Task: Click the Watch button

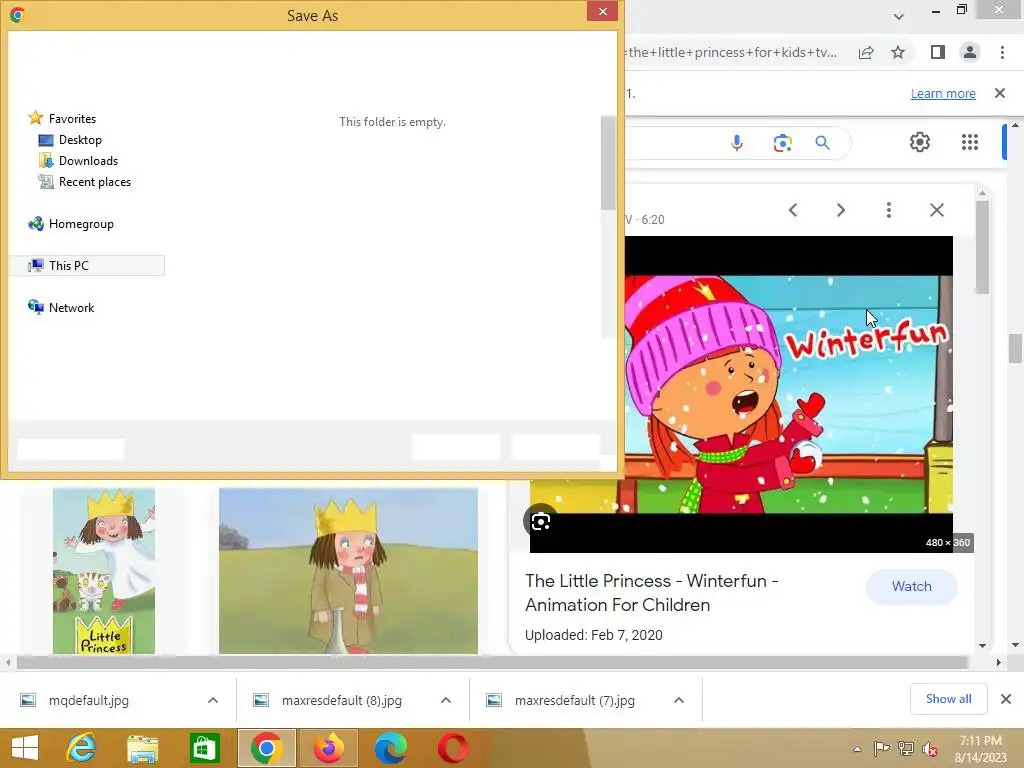Action: pyautogui.click(x=912, y=586)
